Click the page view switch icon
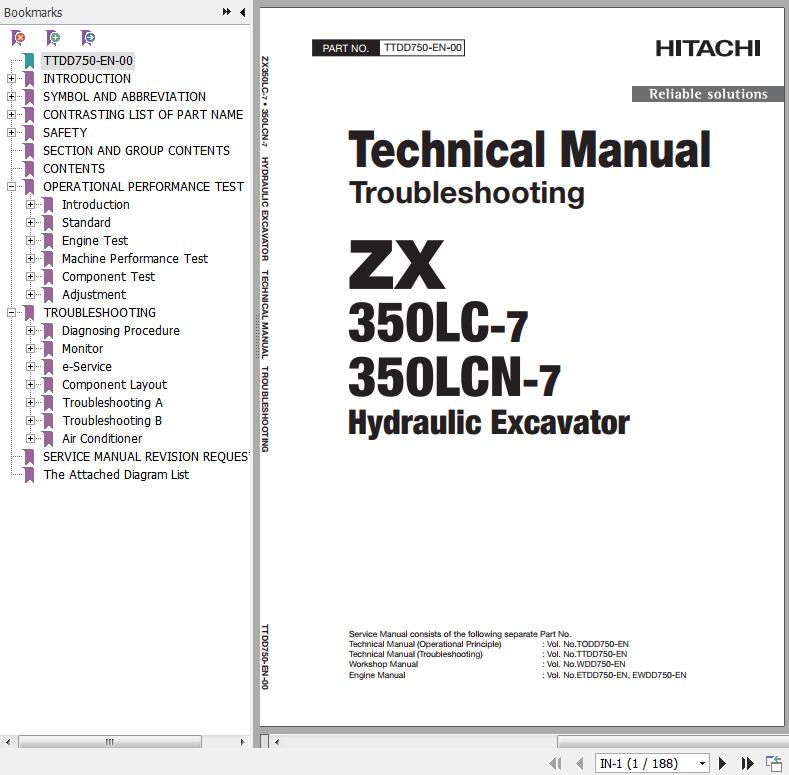This screenshot has width=789, height=775. [773, 763]
